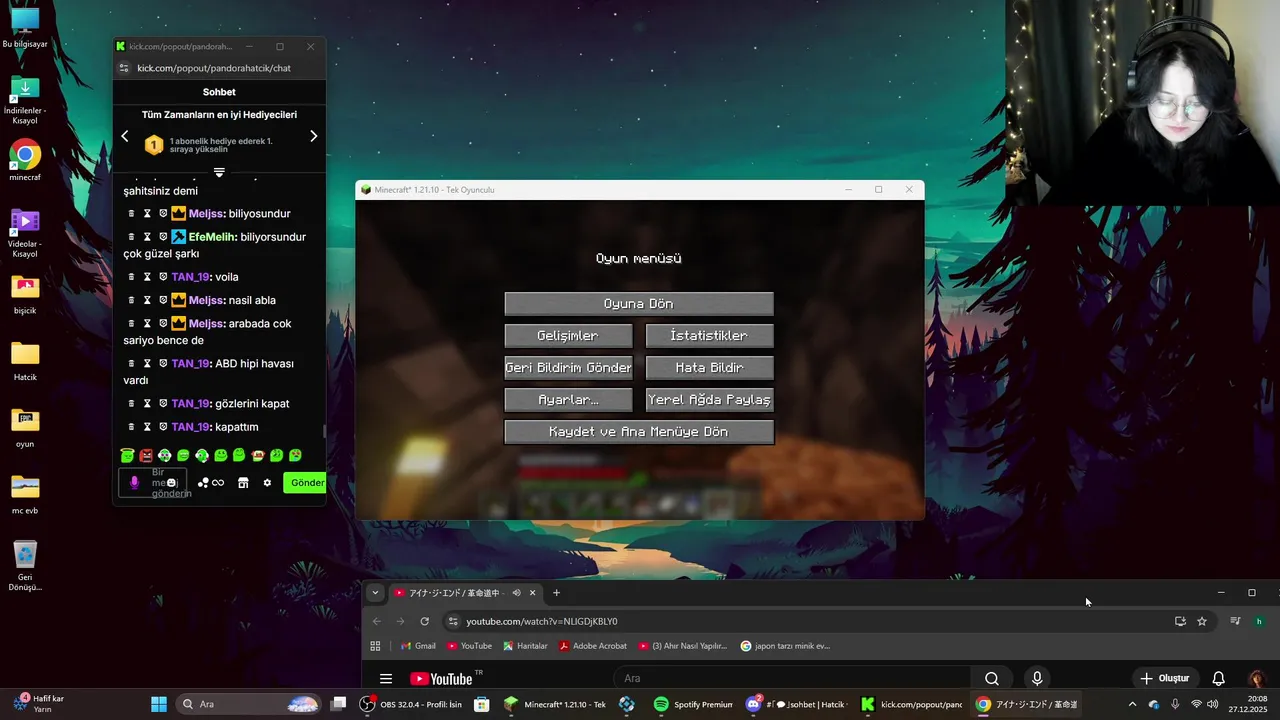Open YouTube notifications bell
1280x720 pixels.
[x=1218, y=679]
